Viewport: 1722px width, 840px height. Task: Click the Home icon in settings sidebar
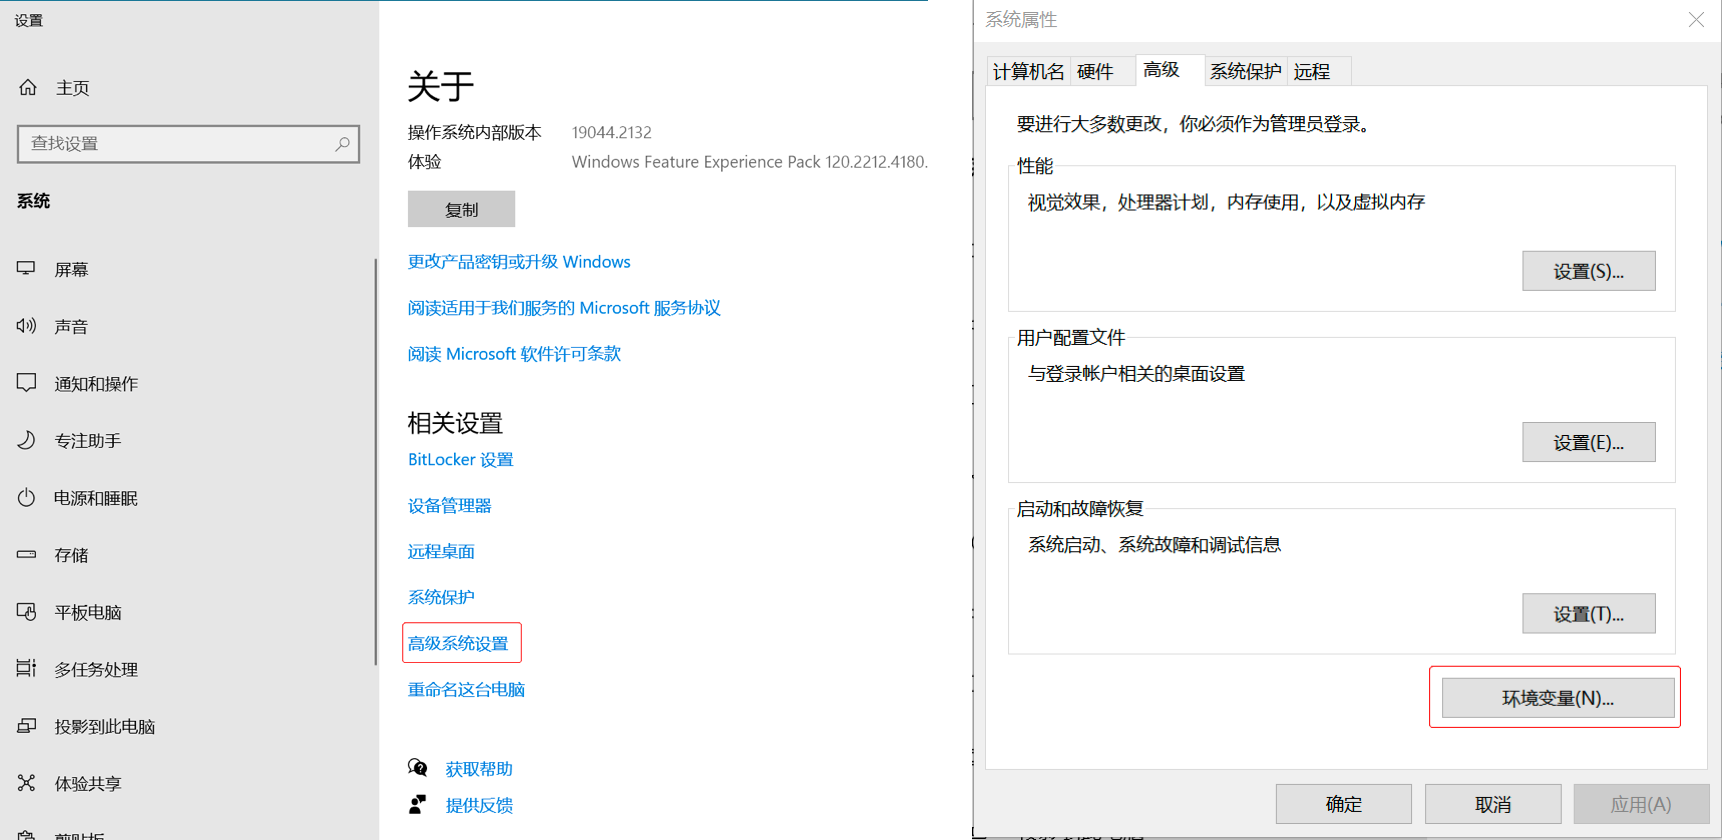pyautogui.click(x=28, y=88)
